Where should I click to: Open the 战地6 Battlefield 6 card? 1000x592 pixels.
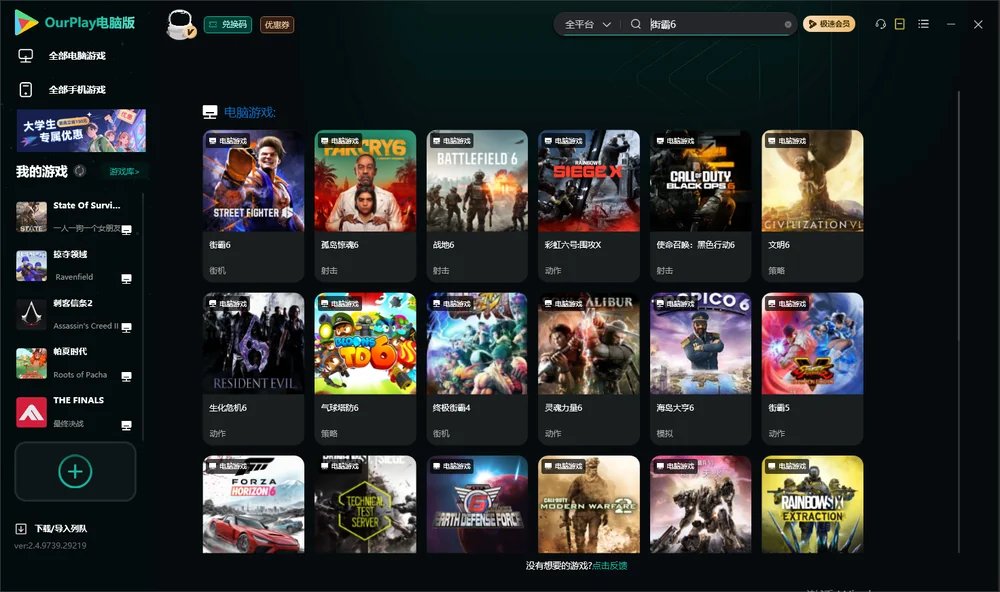477,206
